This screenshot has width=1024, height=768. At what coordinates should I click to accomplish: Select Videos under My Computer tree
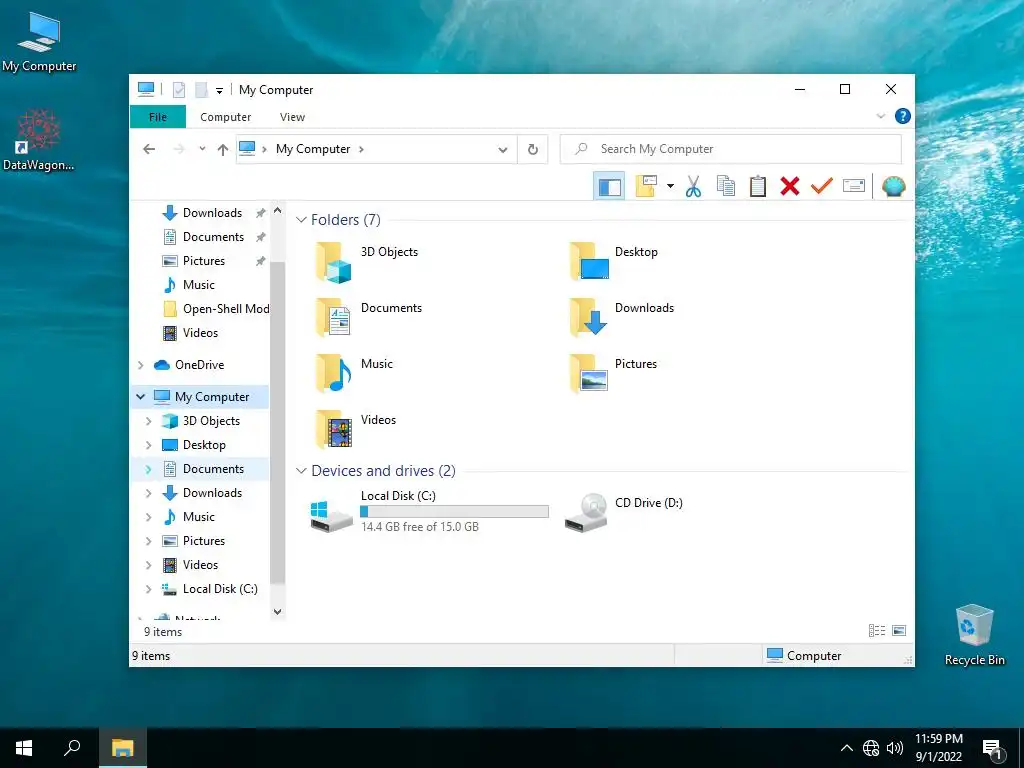(x=200, y=565)
